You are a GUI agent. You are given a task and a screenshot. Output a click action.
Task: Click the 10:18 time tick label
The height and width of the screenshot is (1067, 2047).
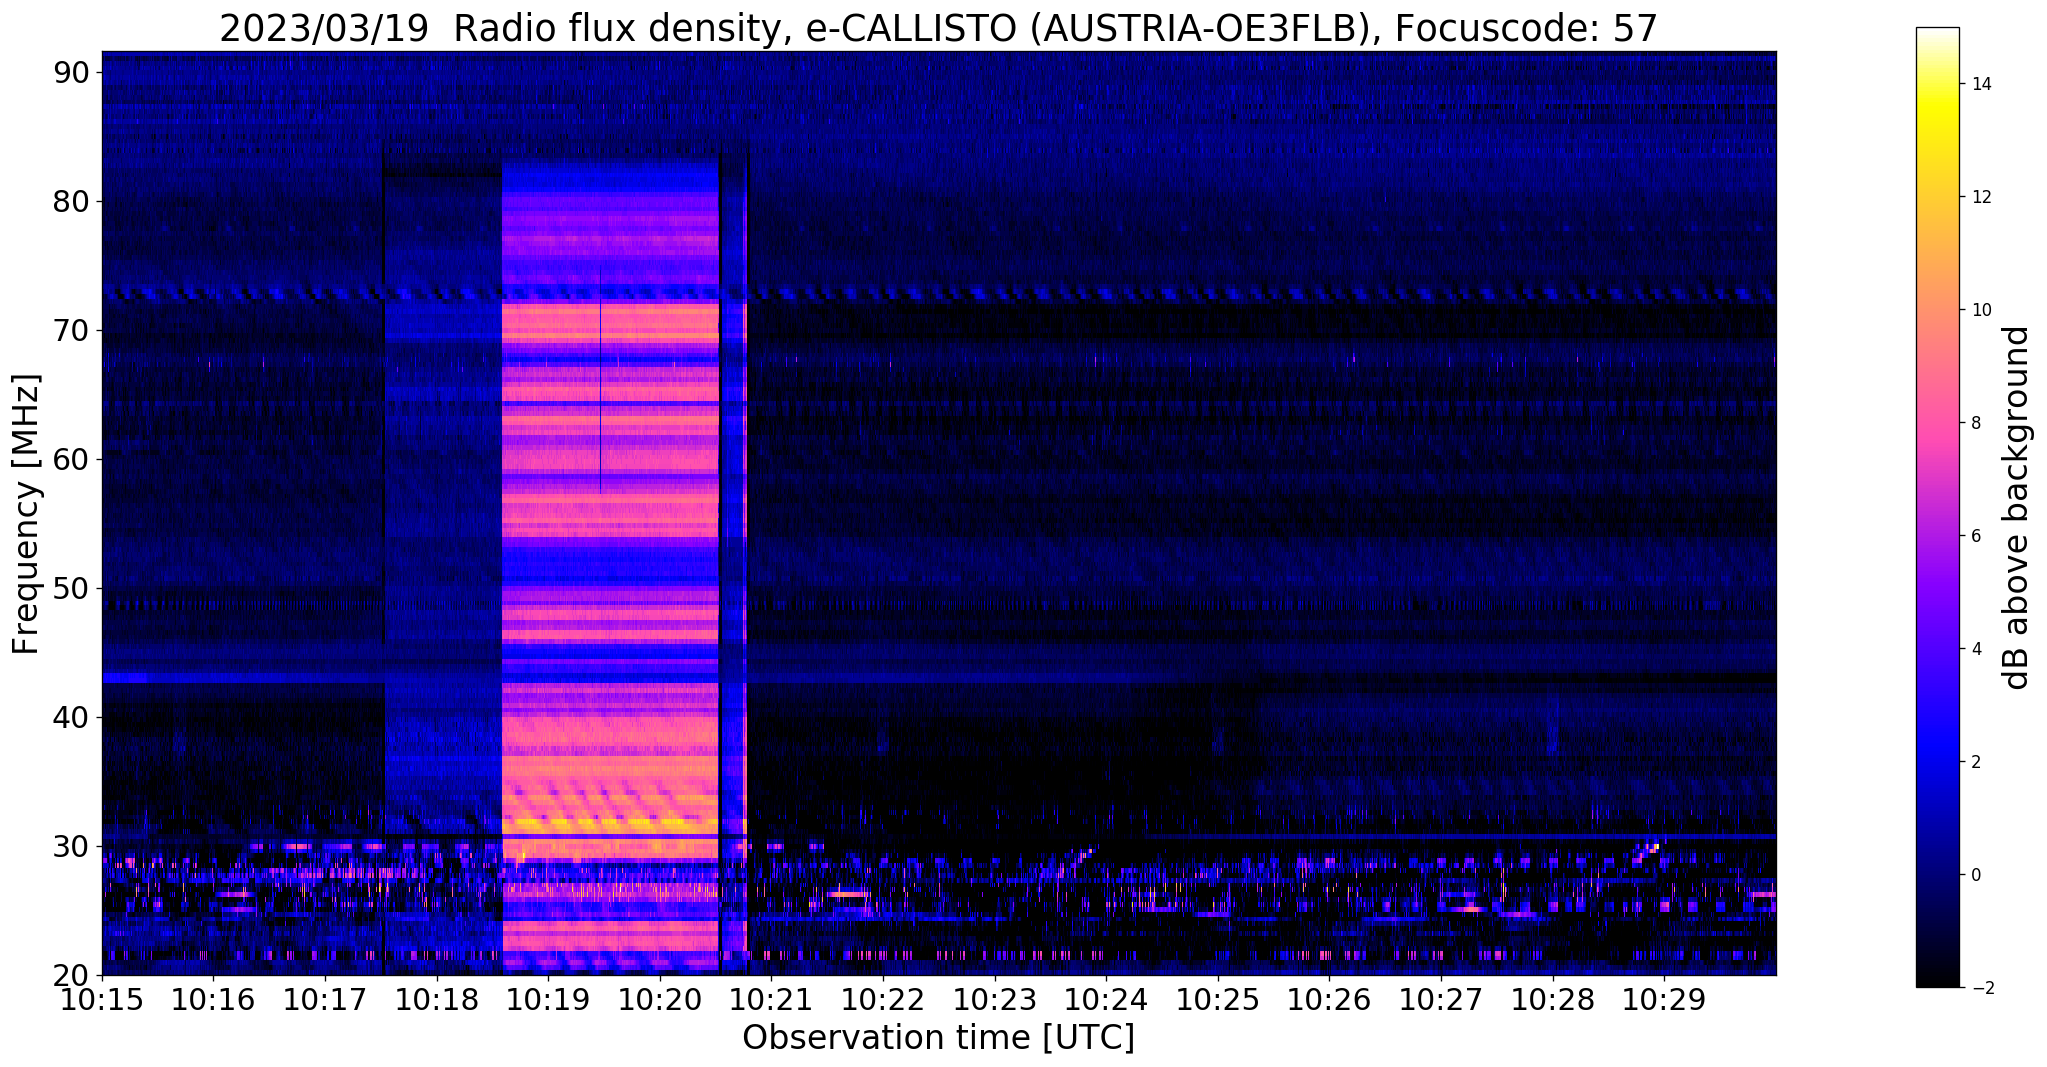pos(436,998)
